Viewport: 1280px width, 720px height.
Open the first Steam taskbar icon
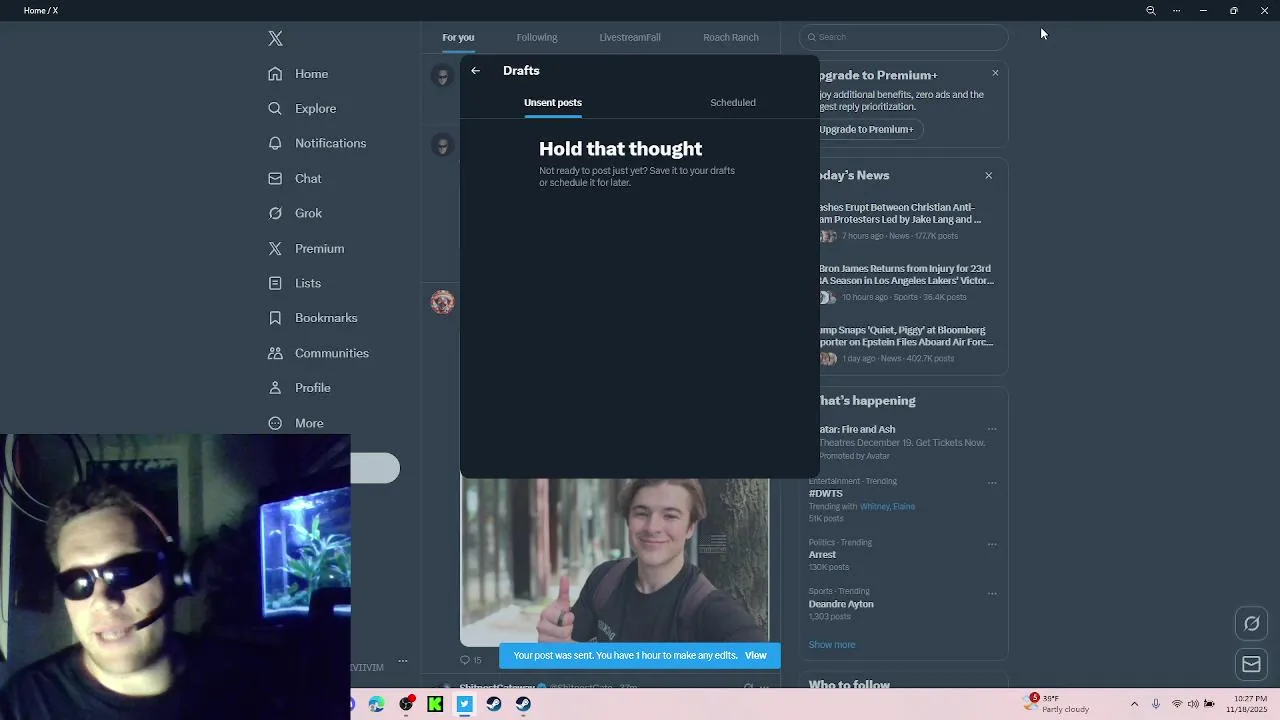coord(494,704)
